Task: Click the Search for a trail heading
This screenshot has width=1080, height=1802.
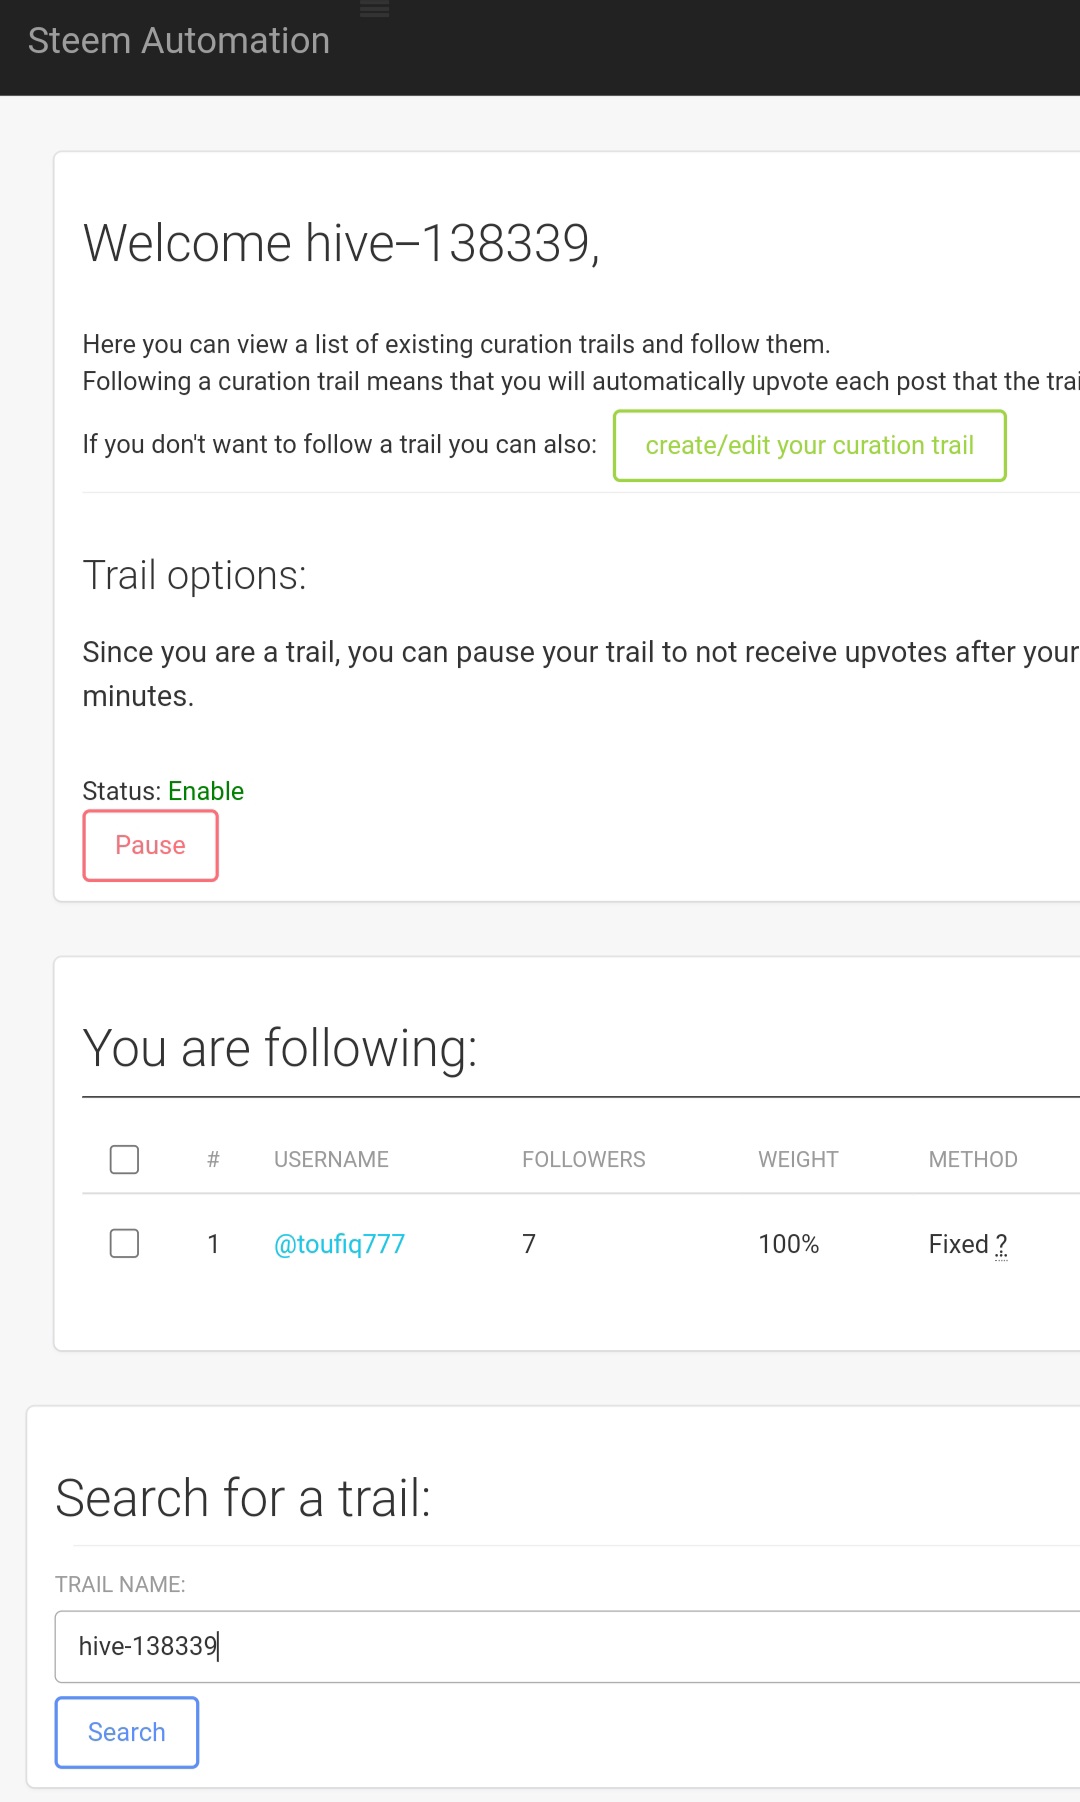Action: coord(243,1499)
